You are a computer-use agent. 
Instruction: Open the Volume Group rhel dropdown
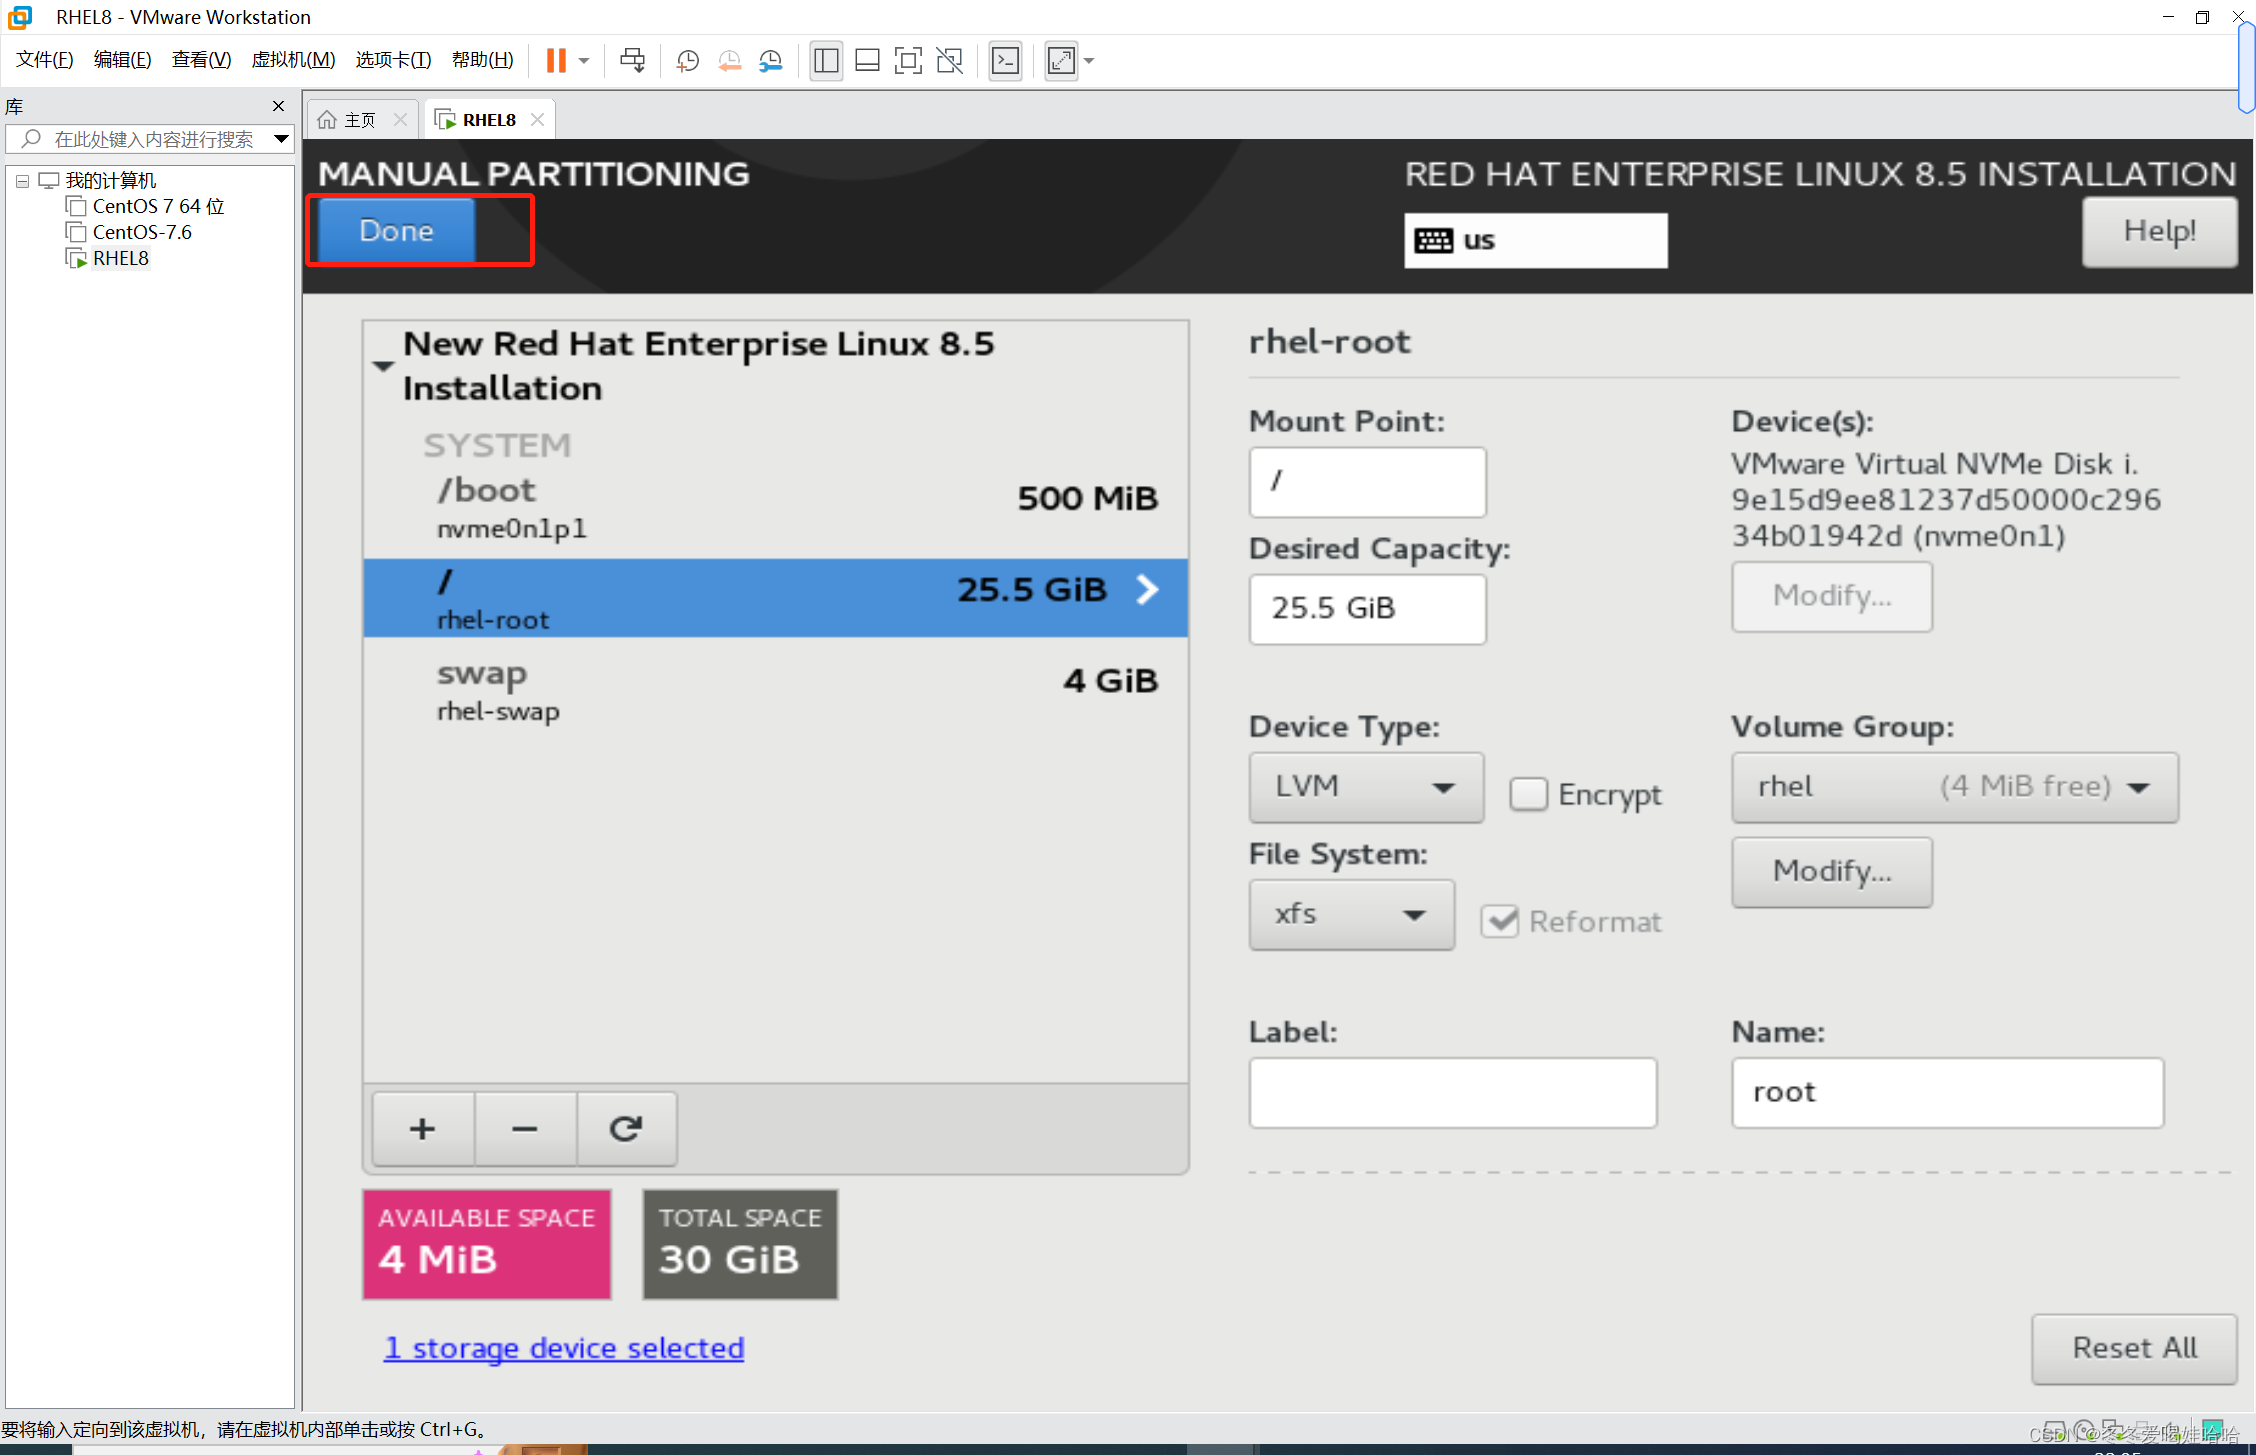(x=1954, y=787)
